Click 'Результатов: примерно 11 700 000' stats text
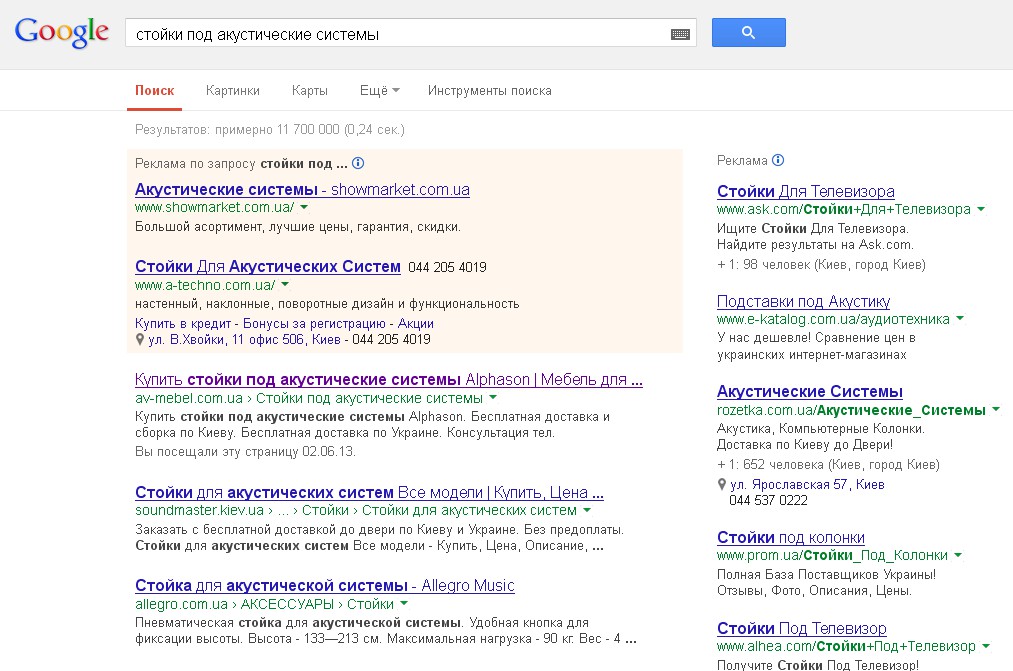The width and height of the screenshot is (1013, 671). (x=269, y=129)
